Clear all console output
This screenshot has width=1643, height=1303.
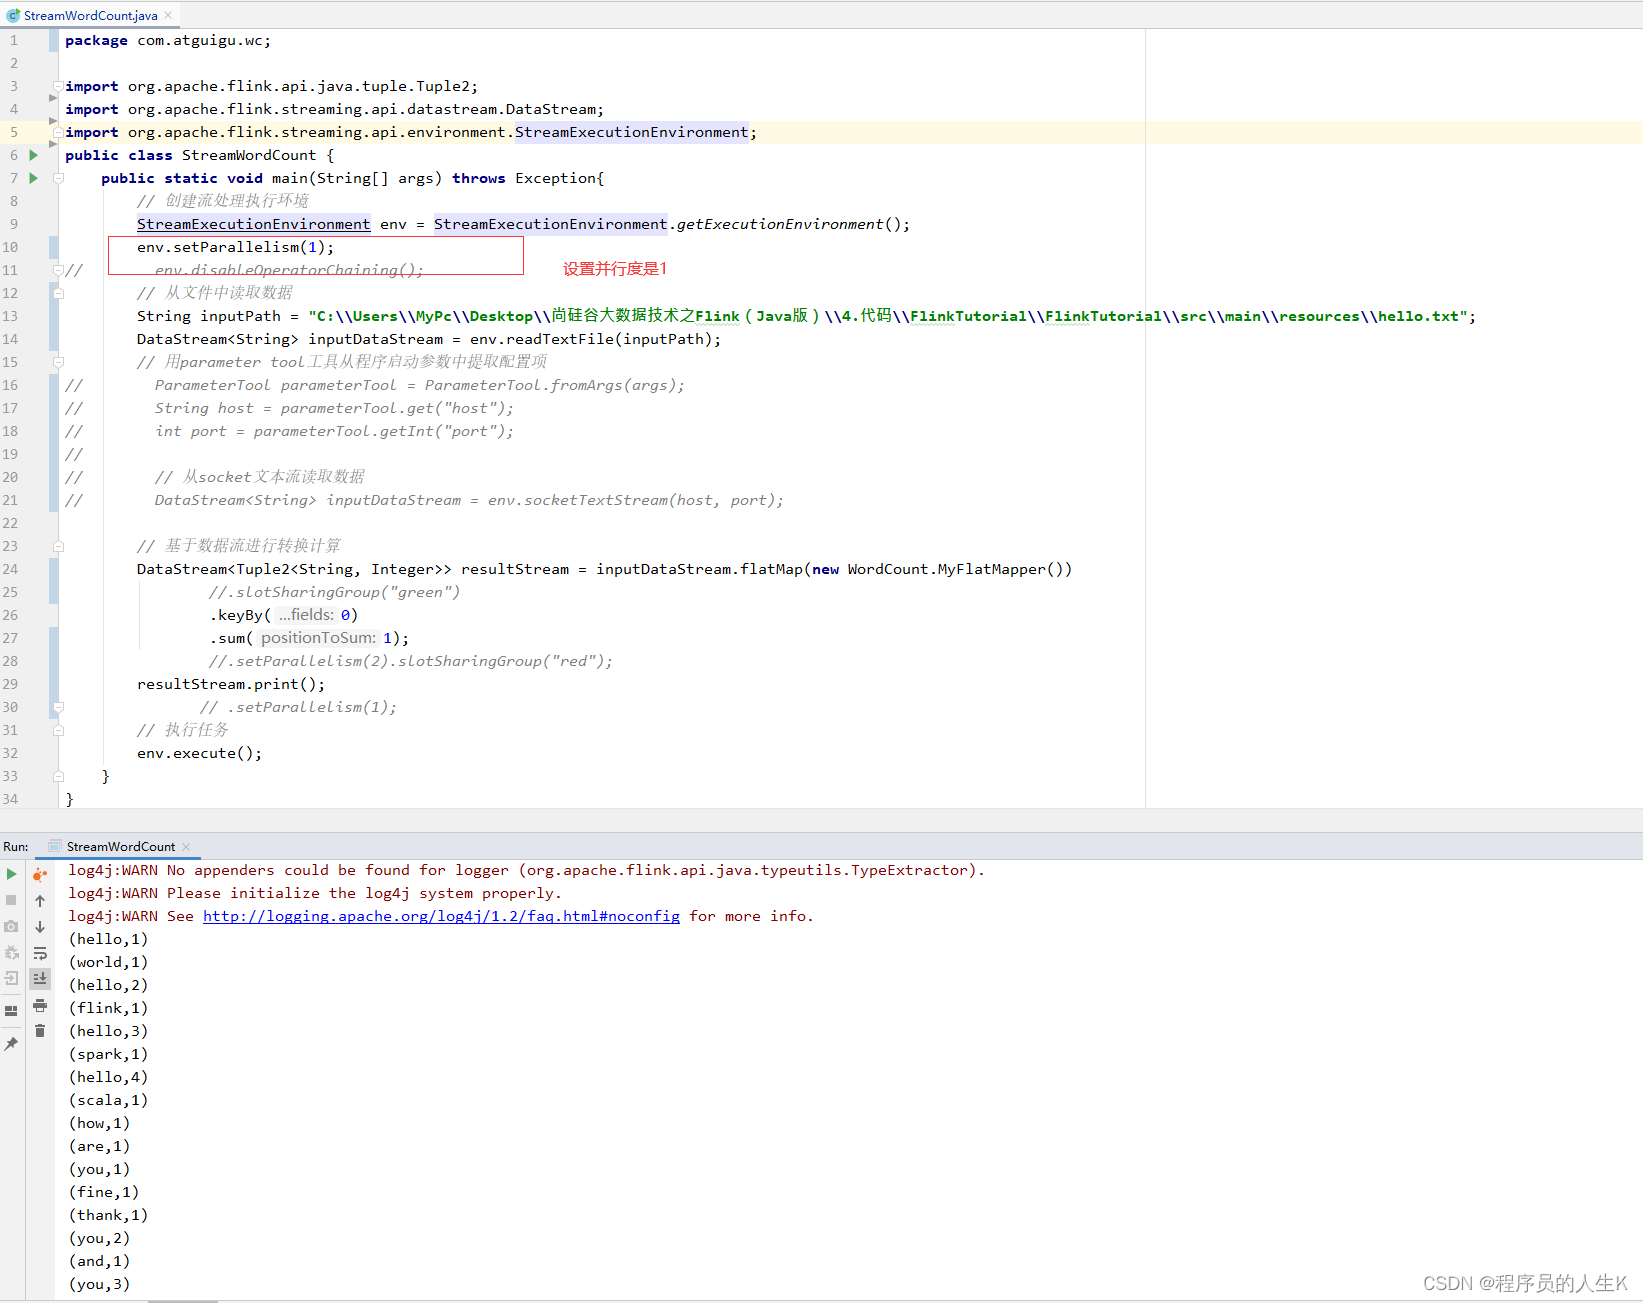point(40,1031)
